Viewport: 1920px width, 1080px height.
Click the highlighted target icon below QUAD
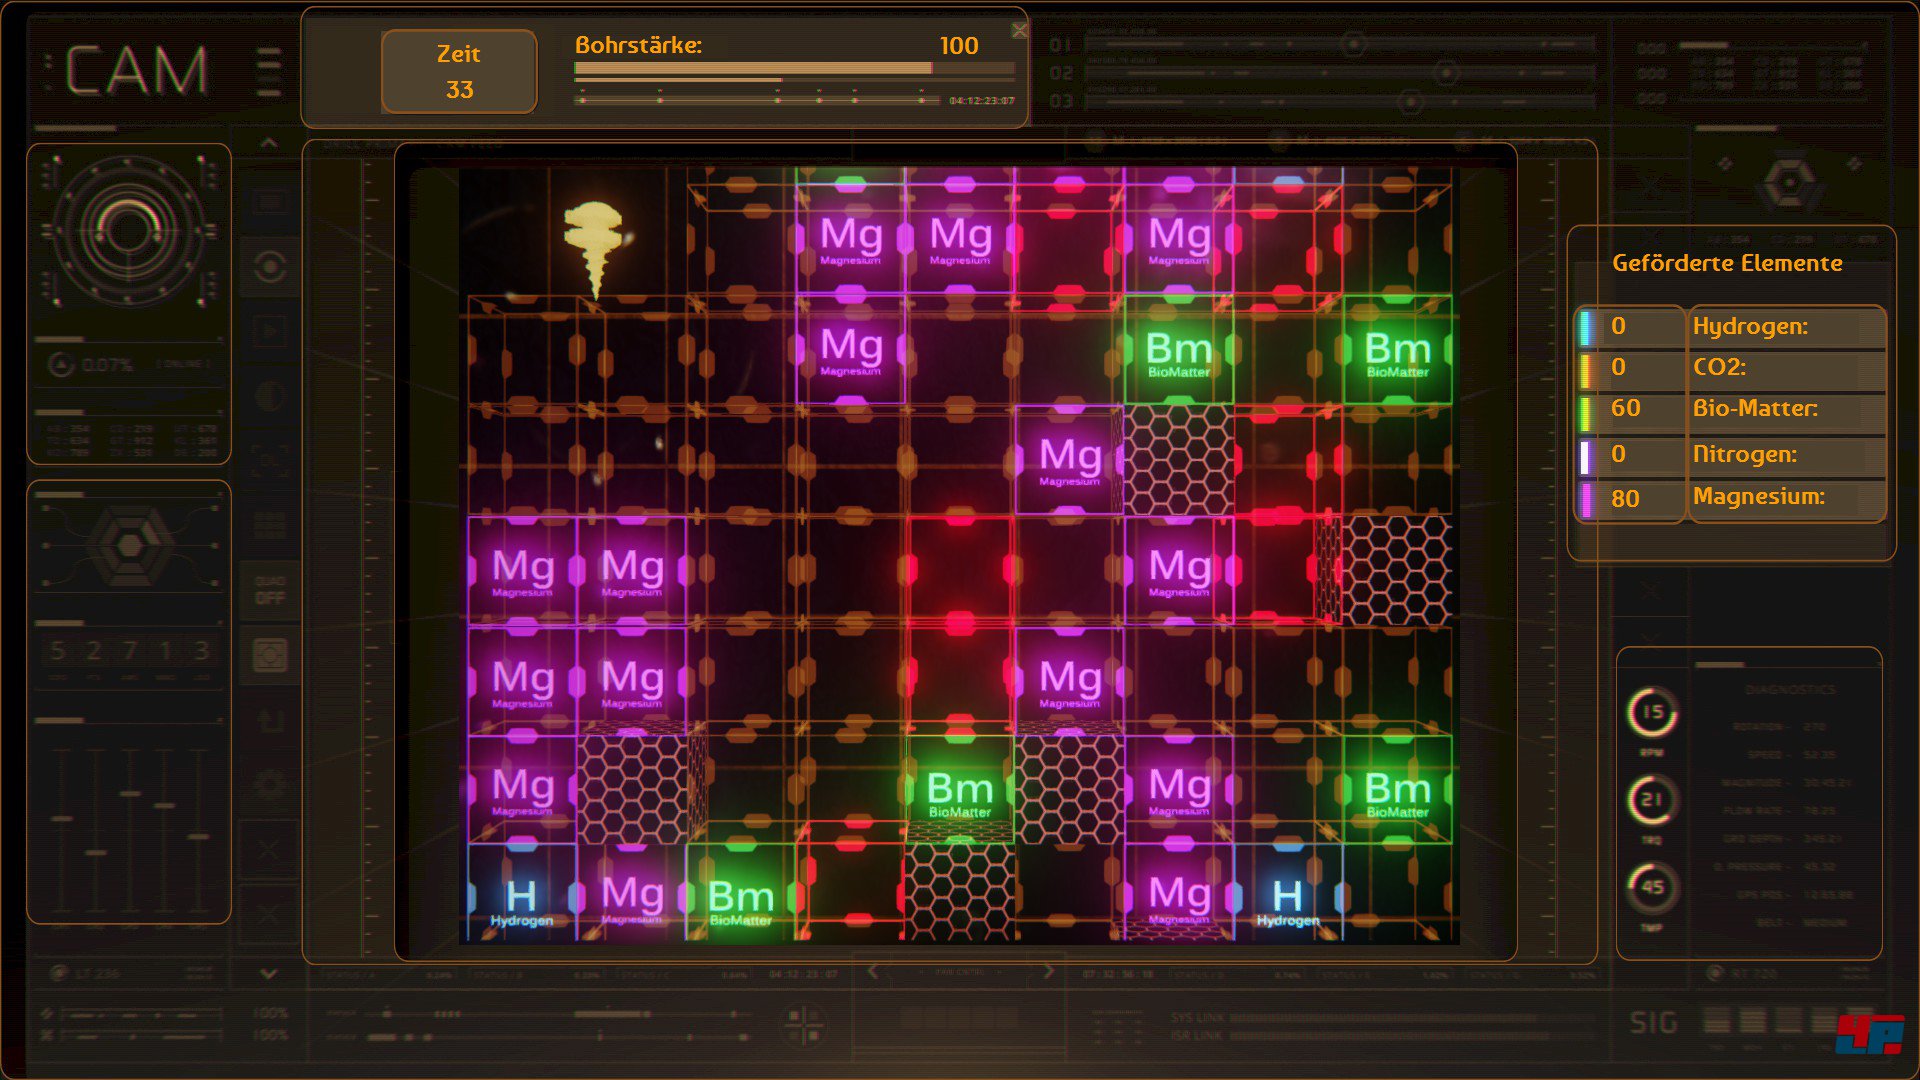(x=269, y=656)
